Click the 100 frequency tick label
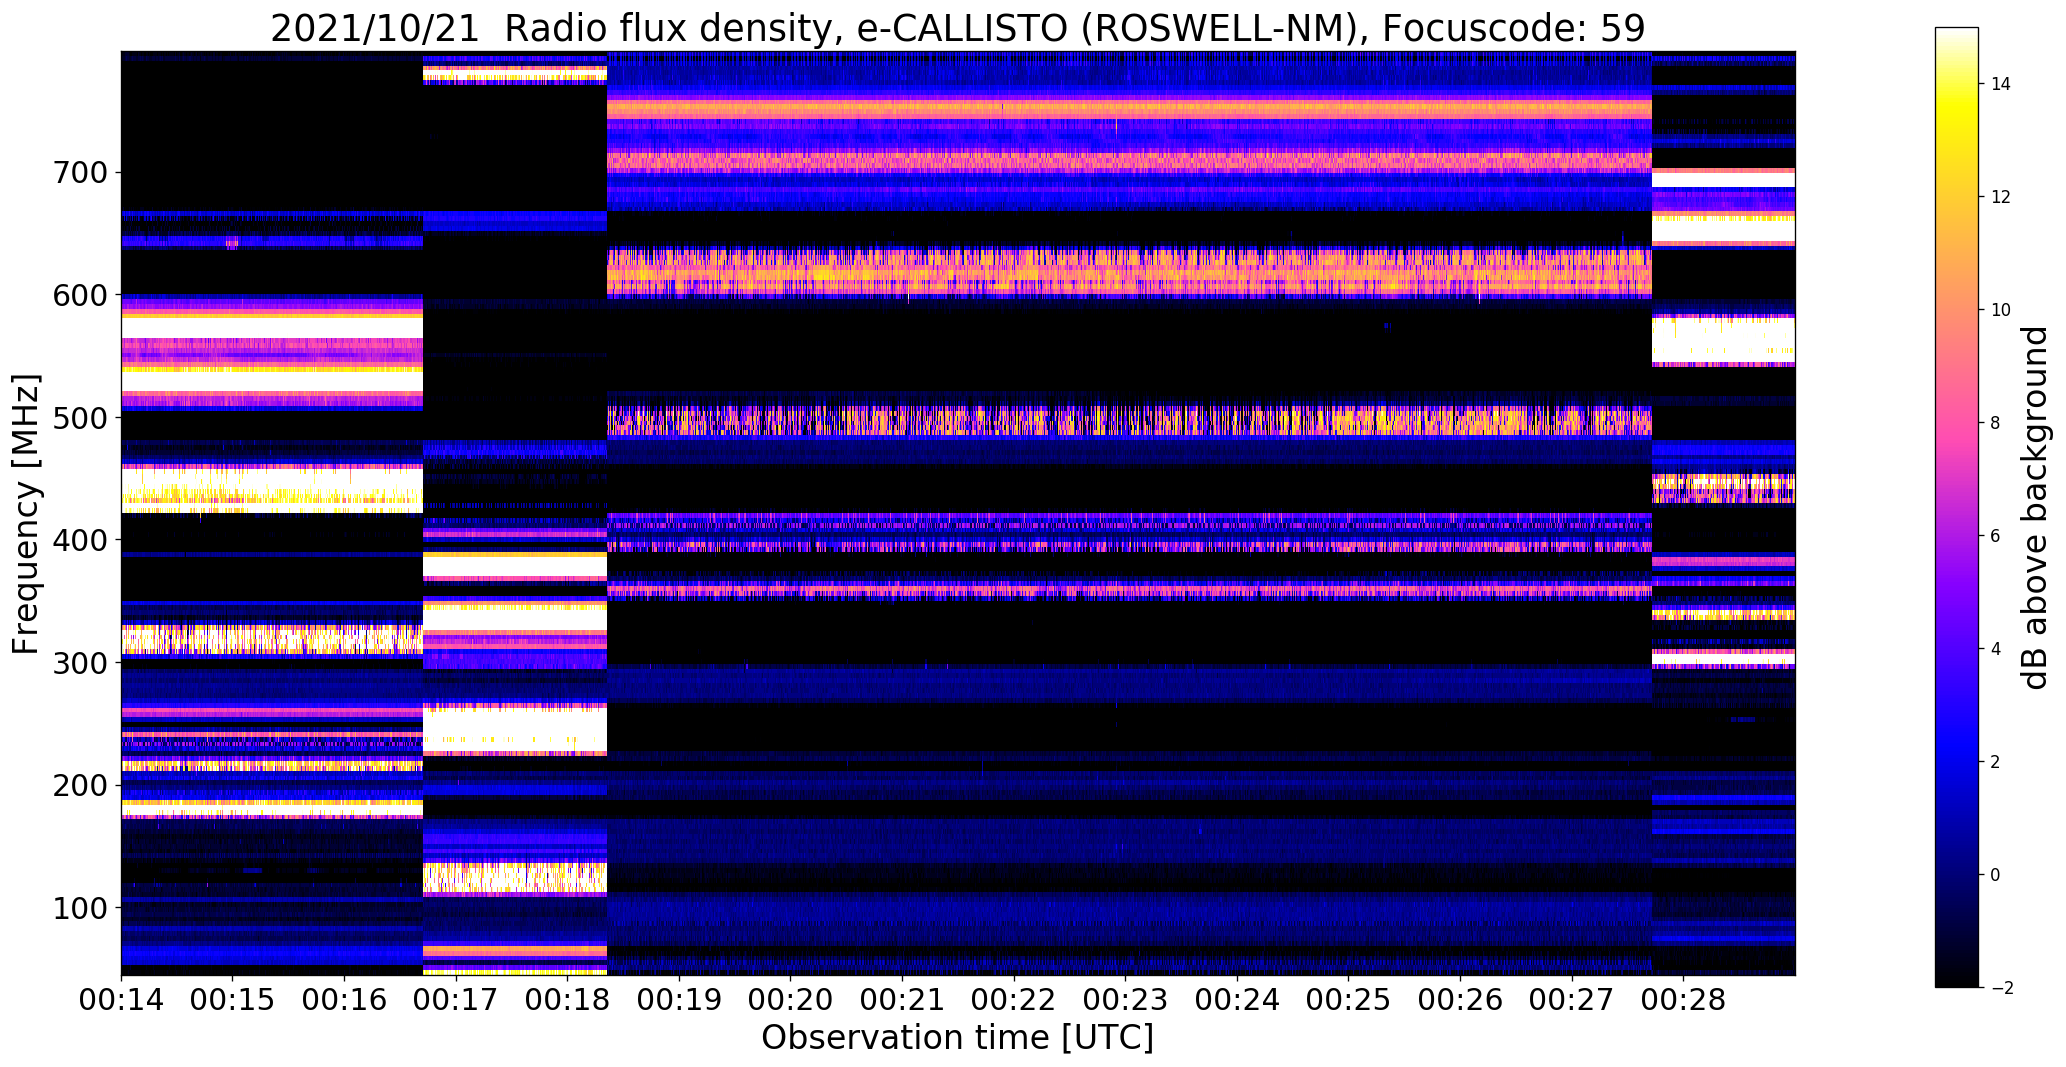 78,908
